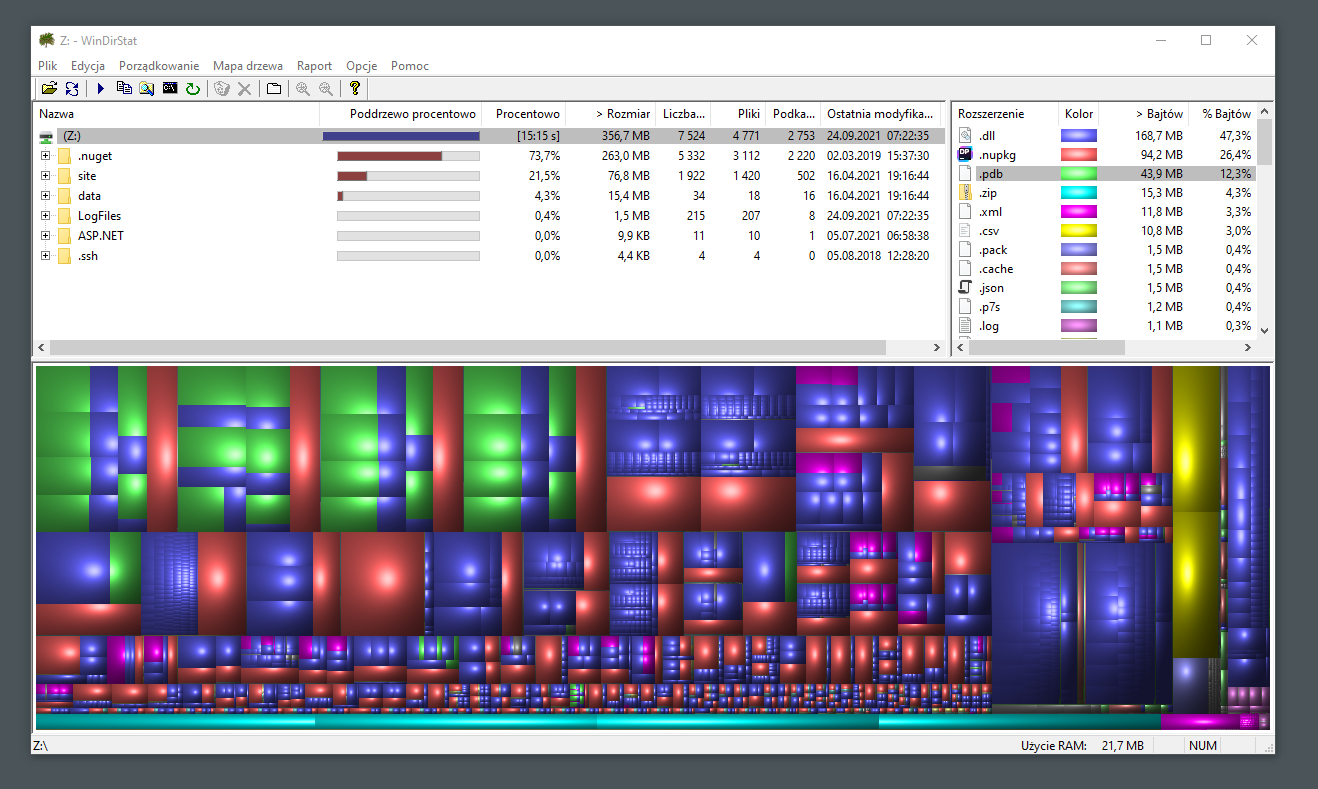This screenshot has height=789, width=1318.
Task: Click the Delete to Recycle Bin icon
Action: pyautogui.click(x=222, y=89)
